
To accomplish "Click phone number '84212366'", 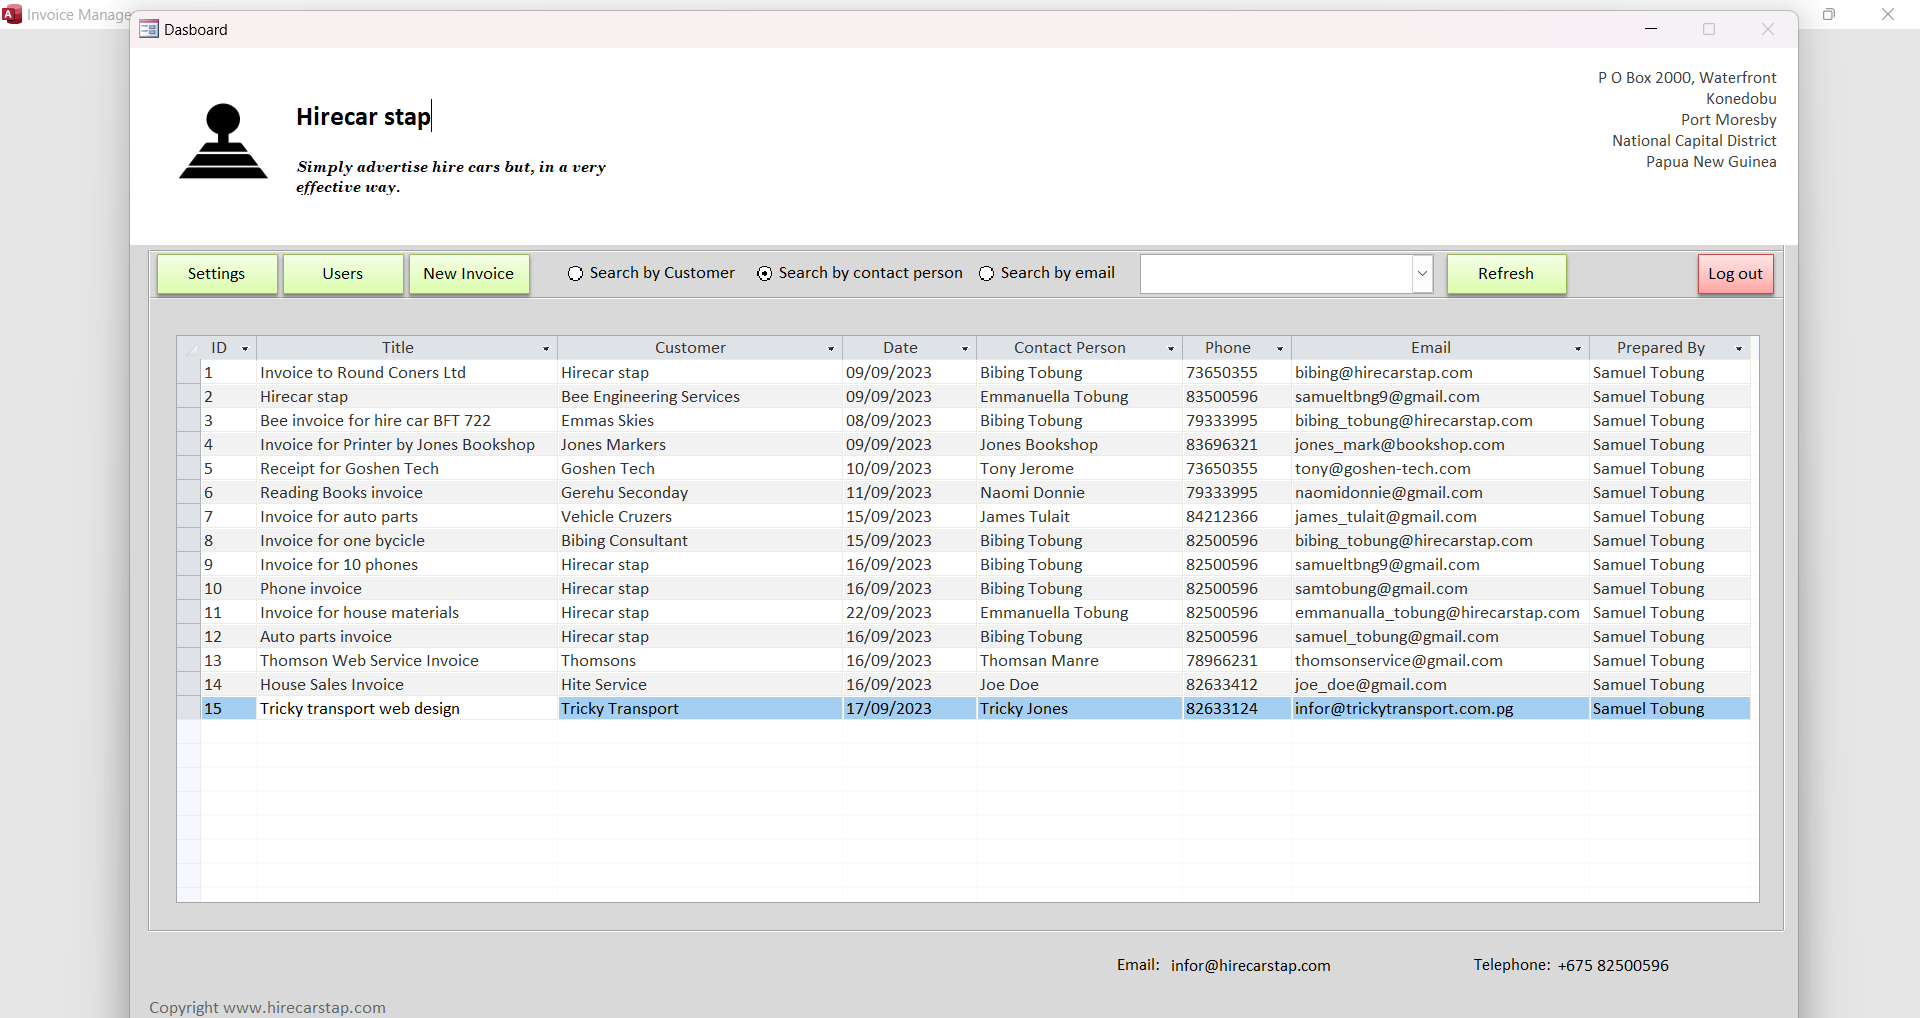I will pyautogui.click(x=1222, y=516).
